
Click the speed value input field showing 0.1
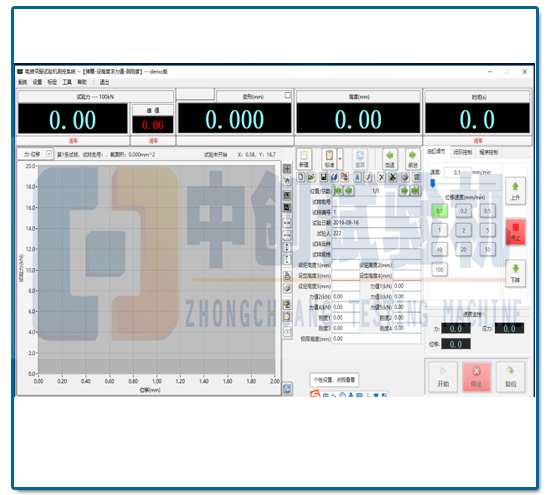click(457, 172)
